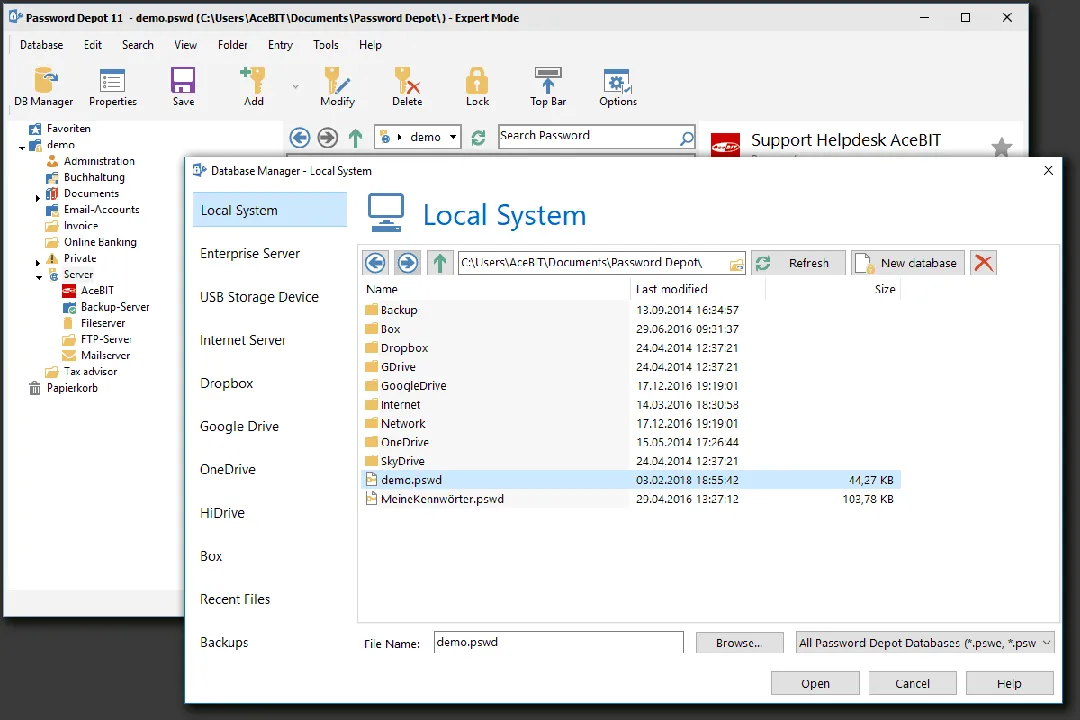Modify entry with the Modify icon
1080x720 pixels.
pos(338,87)
